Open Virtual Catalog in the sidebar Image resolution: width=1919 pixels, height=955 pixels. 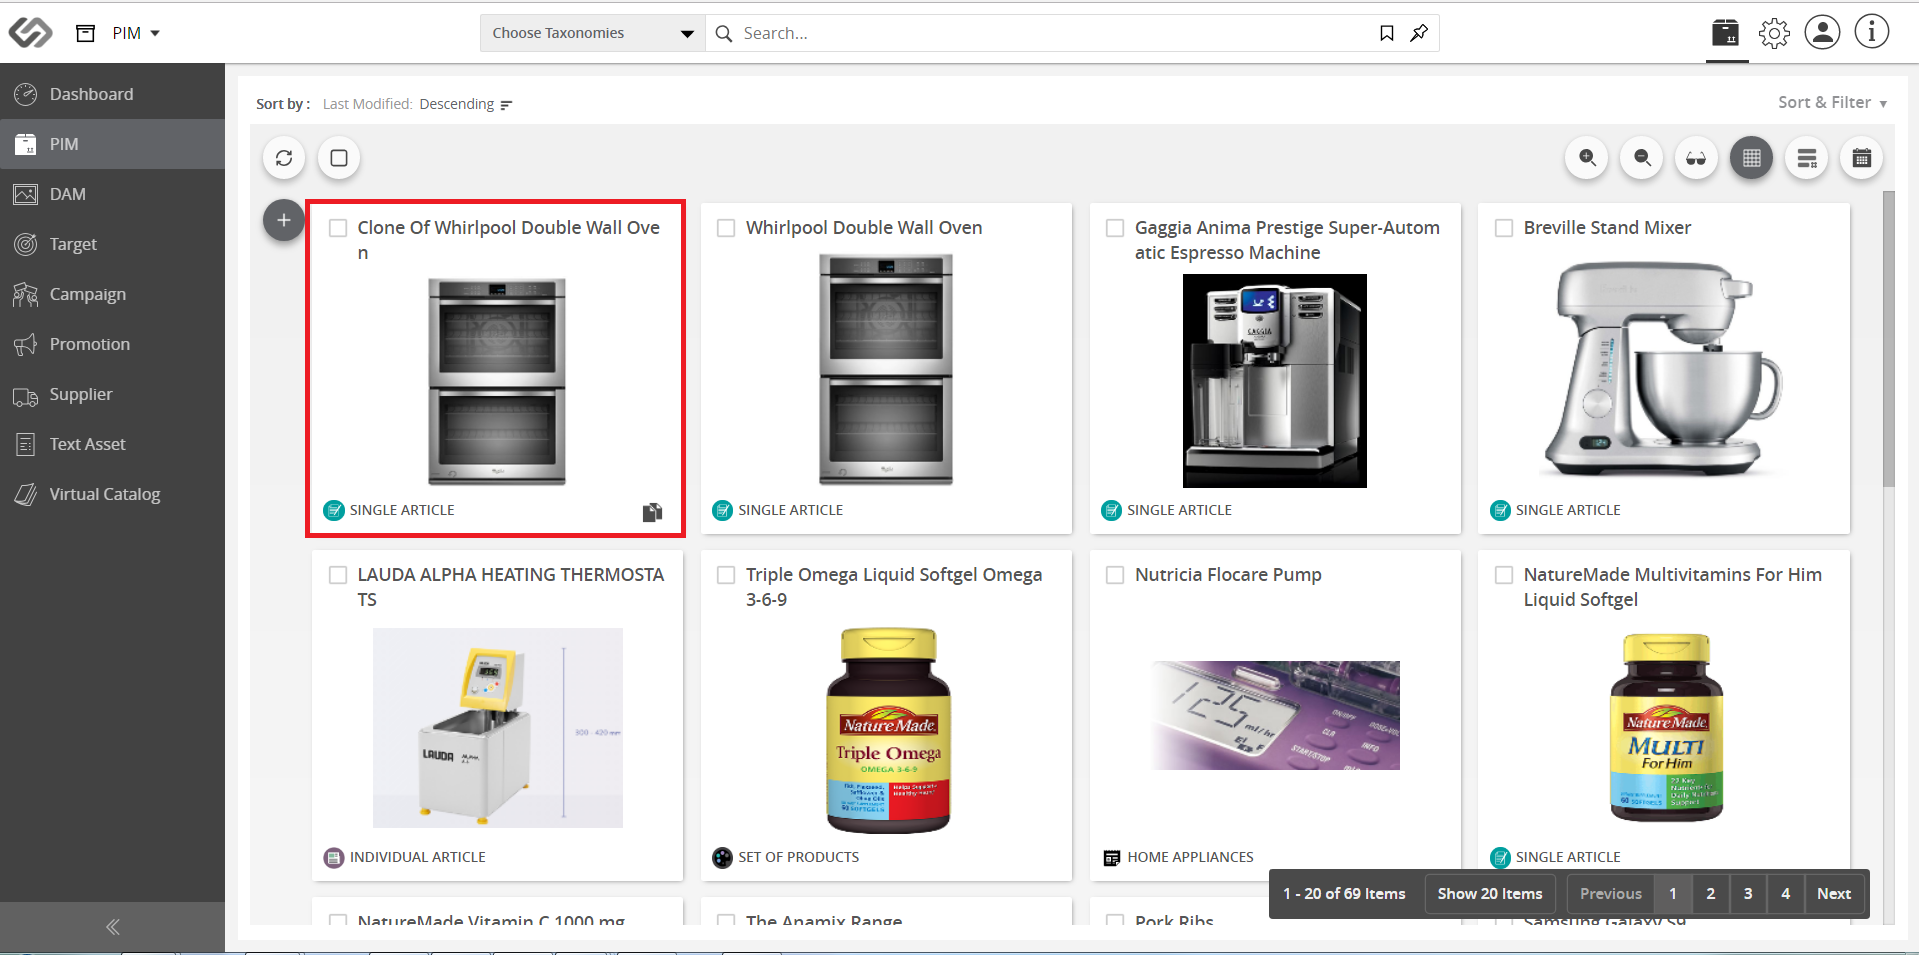point(112,494)
